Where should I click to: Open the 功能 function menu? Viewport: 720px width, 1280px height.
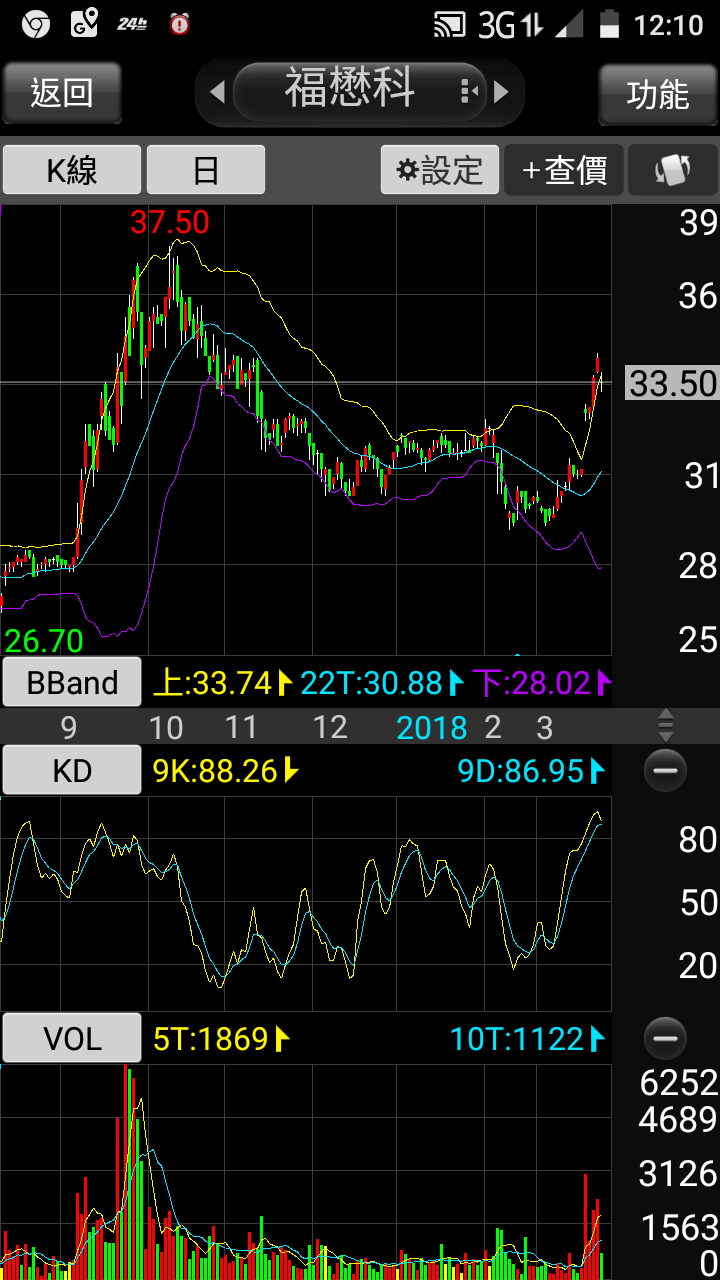[x=658, y=93]
